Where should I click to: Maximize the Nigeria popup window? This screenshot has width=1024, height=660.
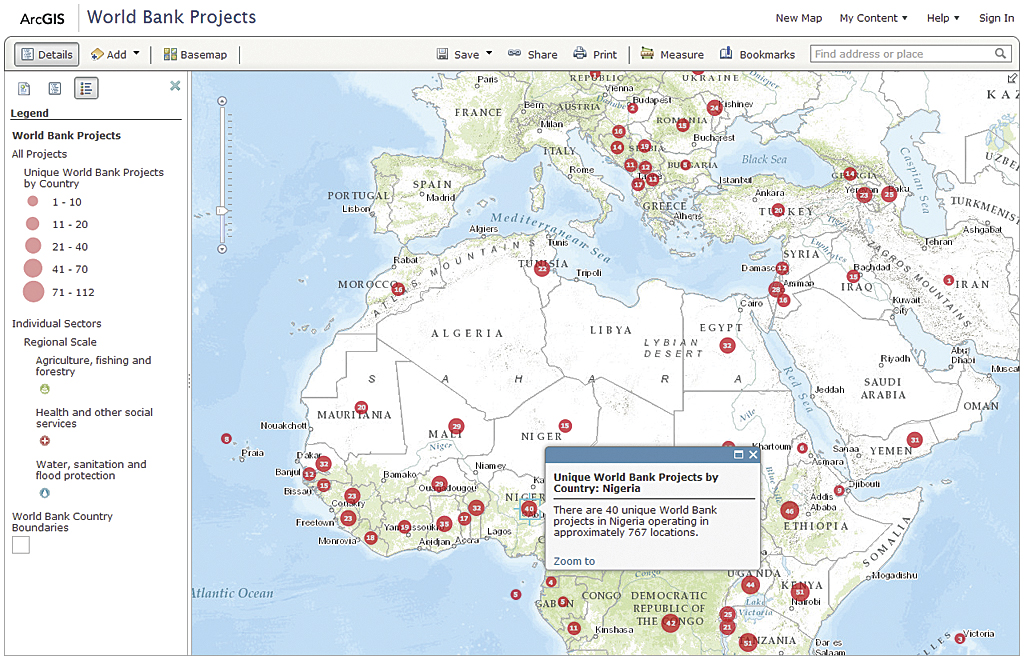739,455
